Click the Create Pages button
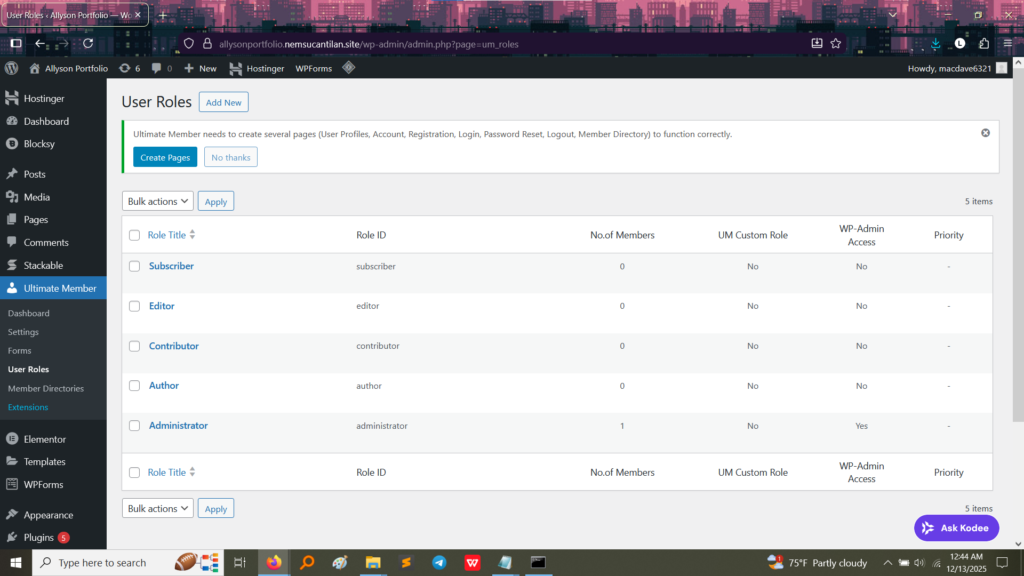 pyautogui.click(x=165, y=157)
